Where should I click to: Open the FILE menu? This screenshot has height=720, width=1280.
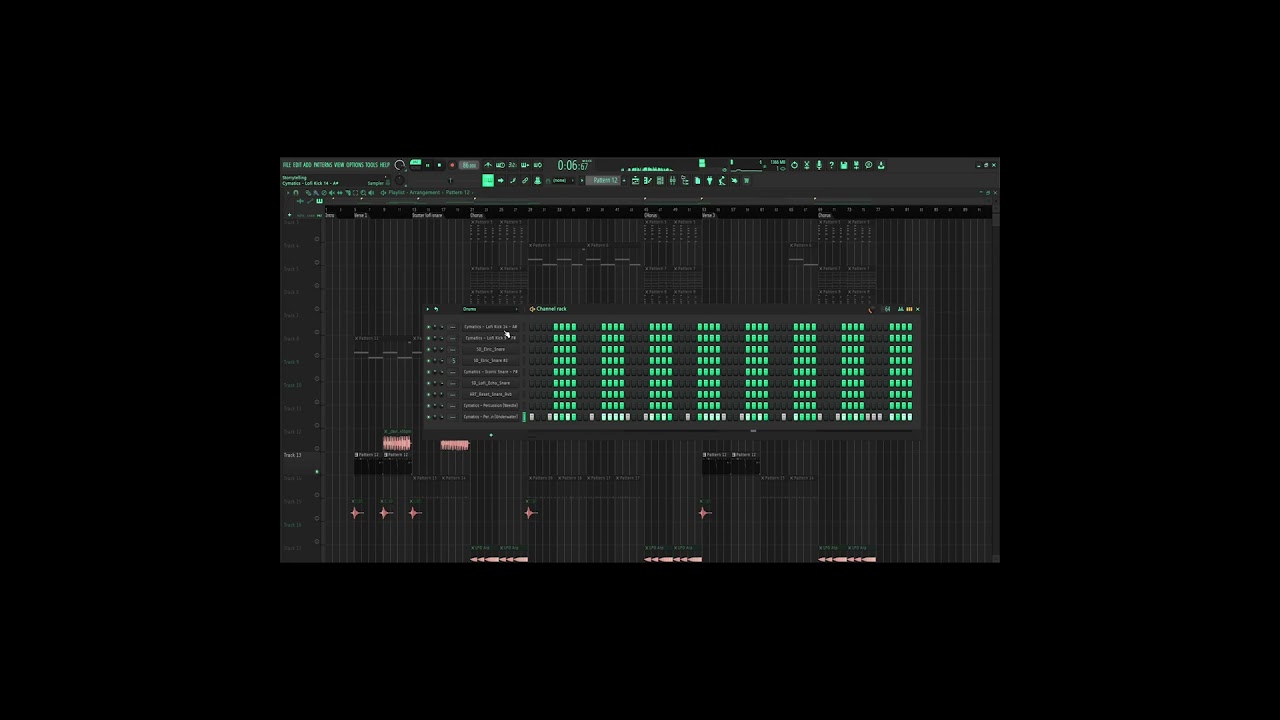click(x=287, y=165)
